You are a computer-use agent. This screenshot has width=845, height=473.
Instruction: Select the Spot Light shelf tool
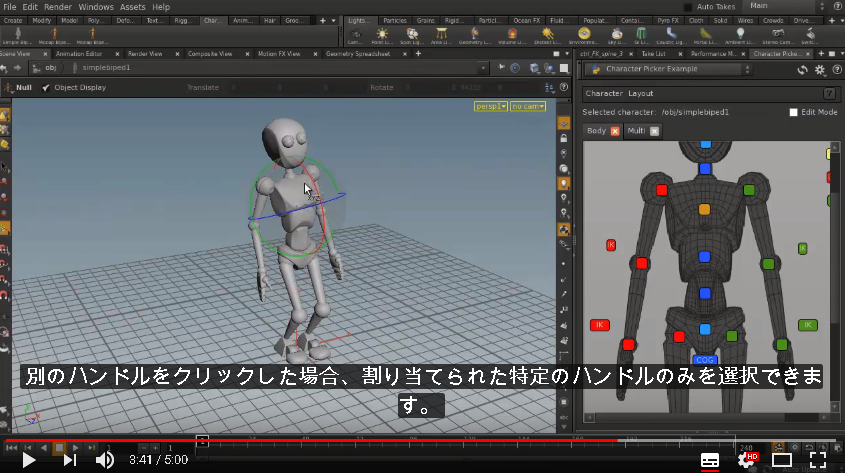click(x=412, y=36)
